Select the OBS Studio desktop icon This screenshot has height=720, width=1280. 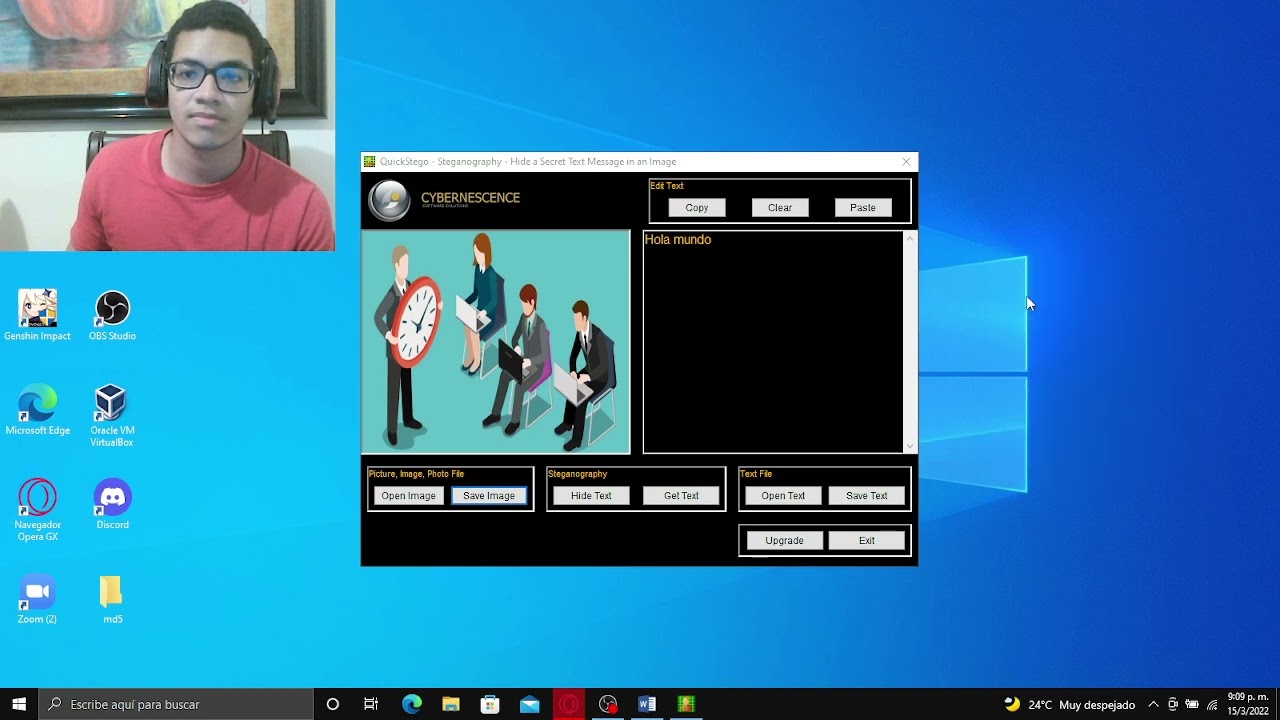tap(112, 309)
